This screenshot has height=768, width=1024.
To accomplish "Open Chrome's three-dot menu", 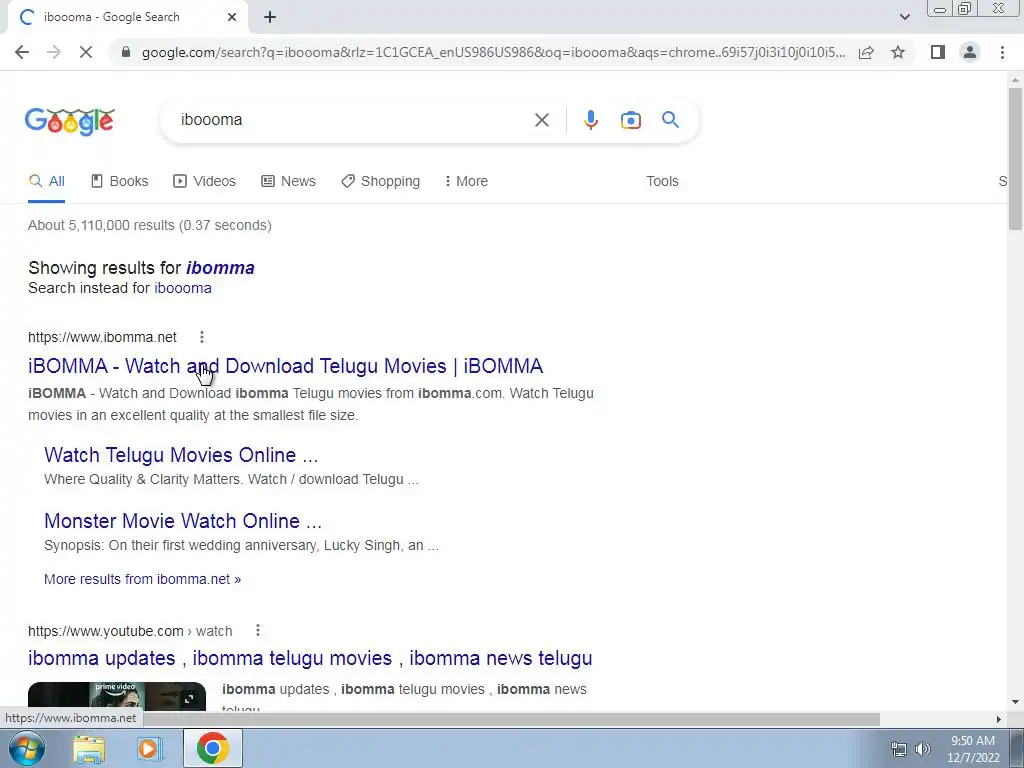I will coord(1002,52).
